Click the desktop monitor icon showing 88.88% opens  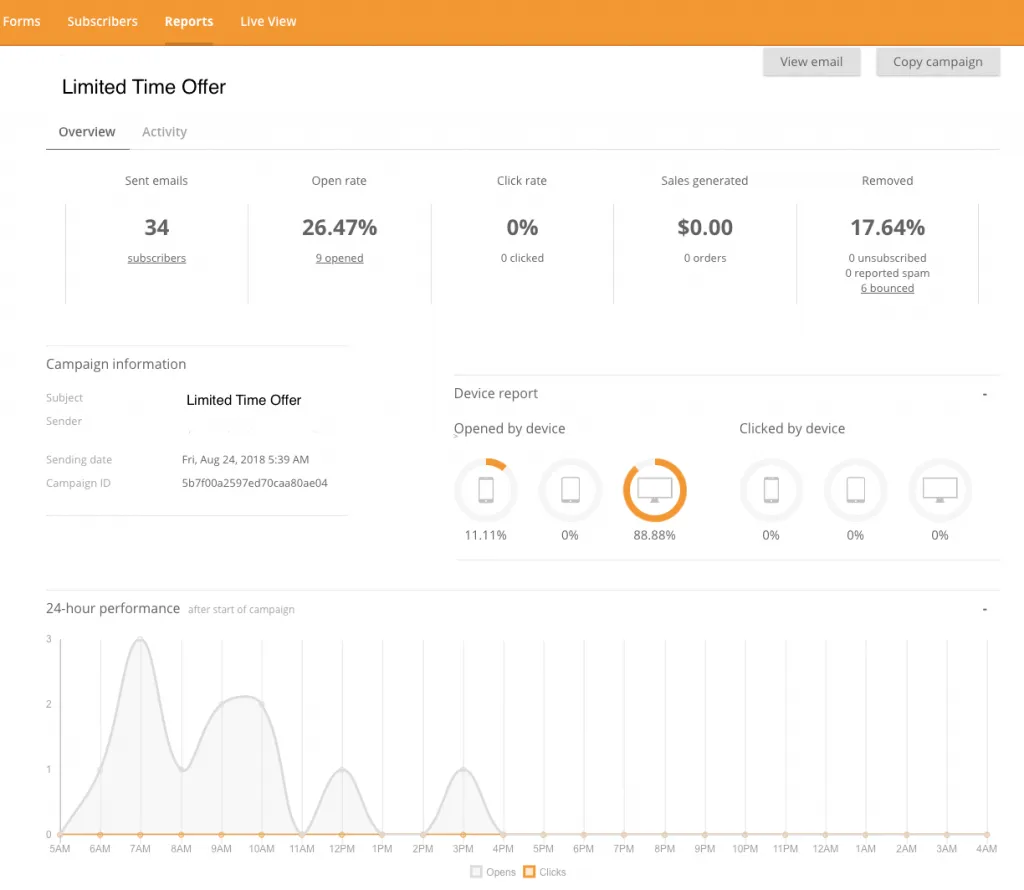point(654,490)
